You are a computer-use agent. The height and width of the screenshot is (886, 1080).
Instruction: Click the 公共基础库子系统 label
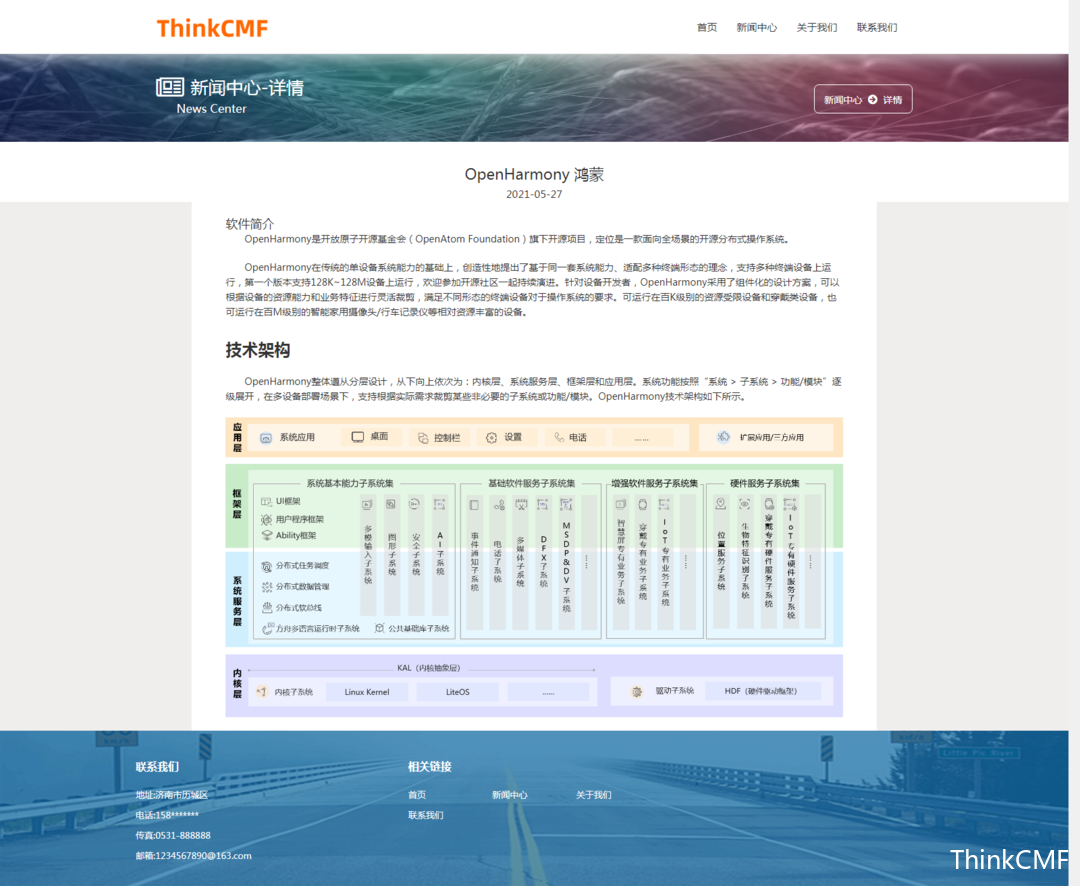[x=418, y=628]
